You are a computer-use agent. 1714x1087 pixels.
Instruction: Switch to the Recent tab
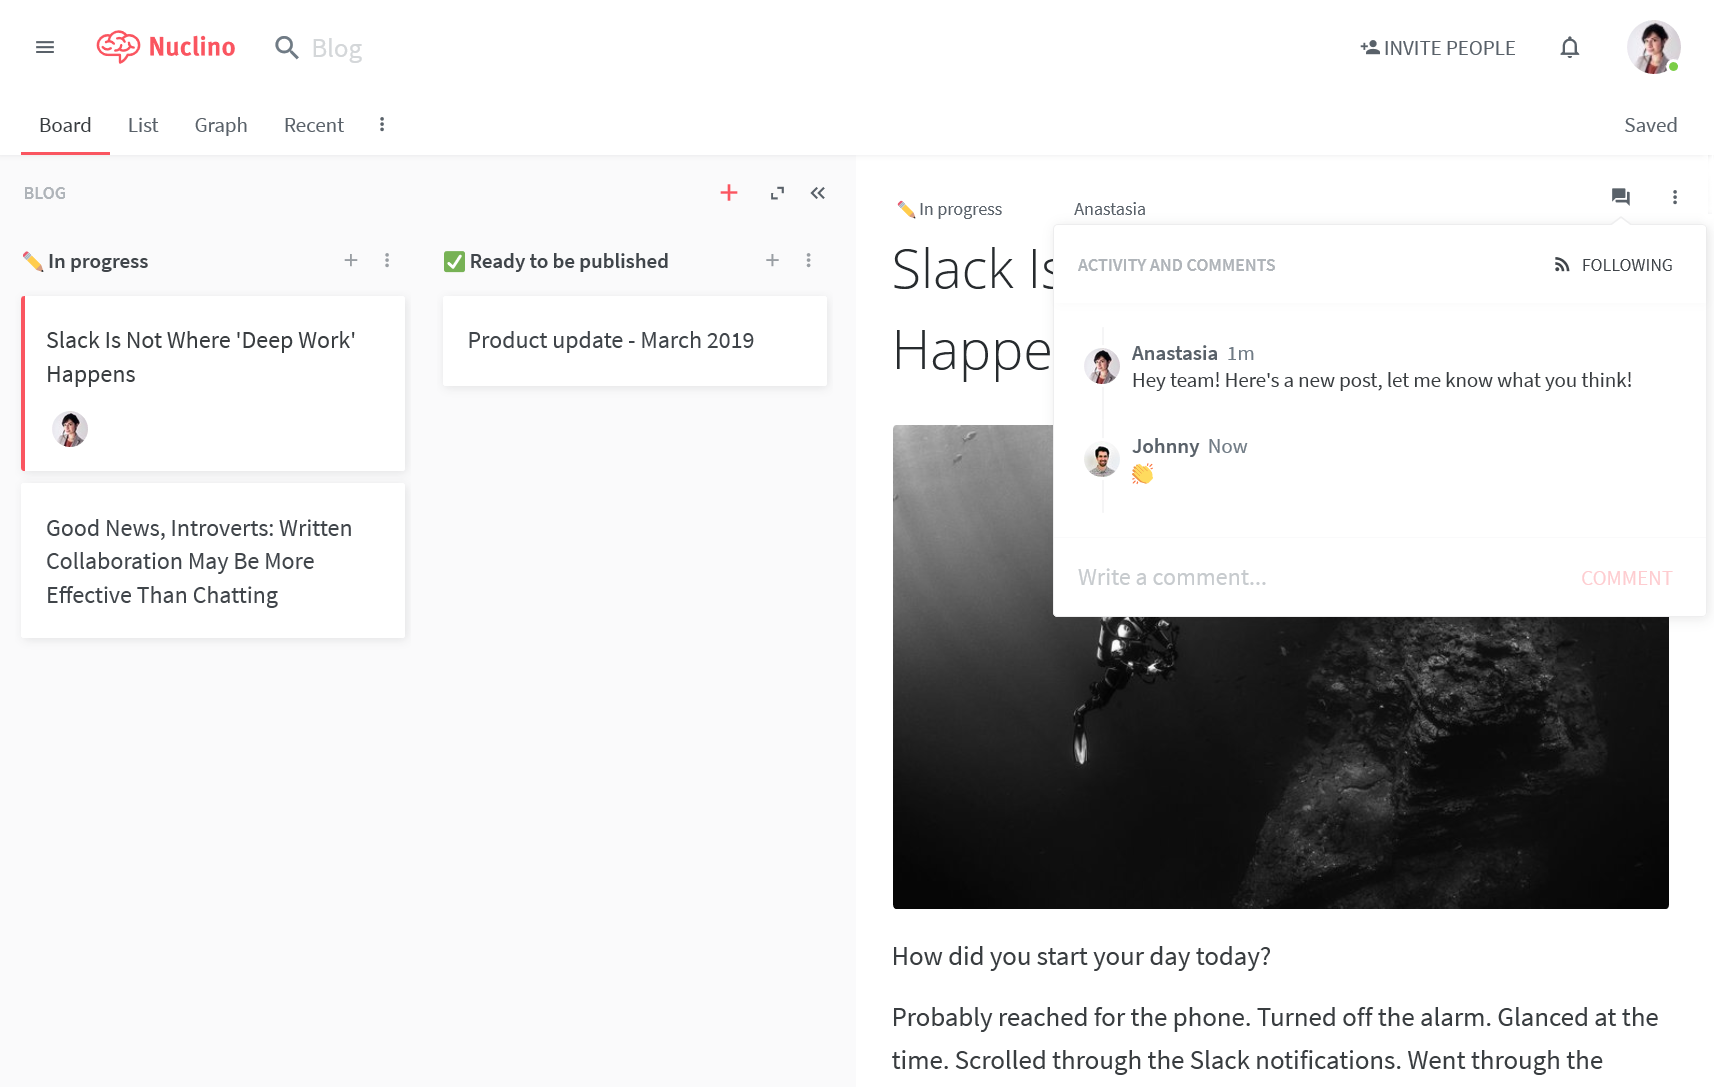pyautogui.click(x=314, y=125)
